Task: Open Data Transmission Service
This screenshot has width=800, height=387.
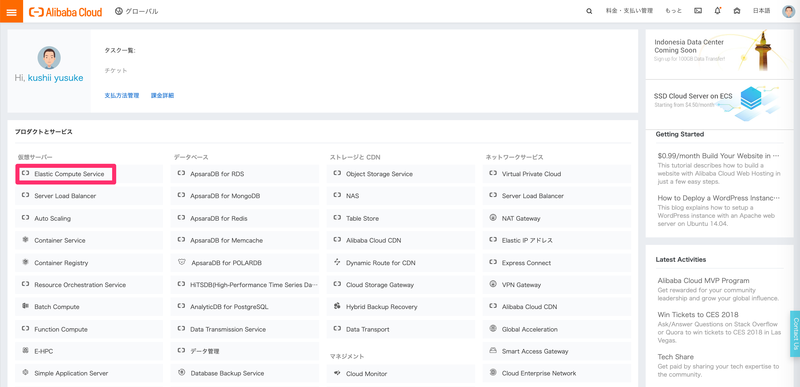Action: (245, 329)
